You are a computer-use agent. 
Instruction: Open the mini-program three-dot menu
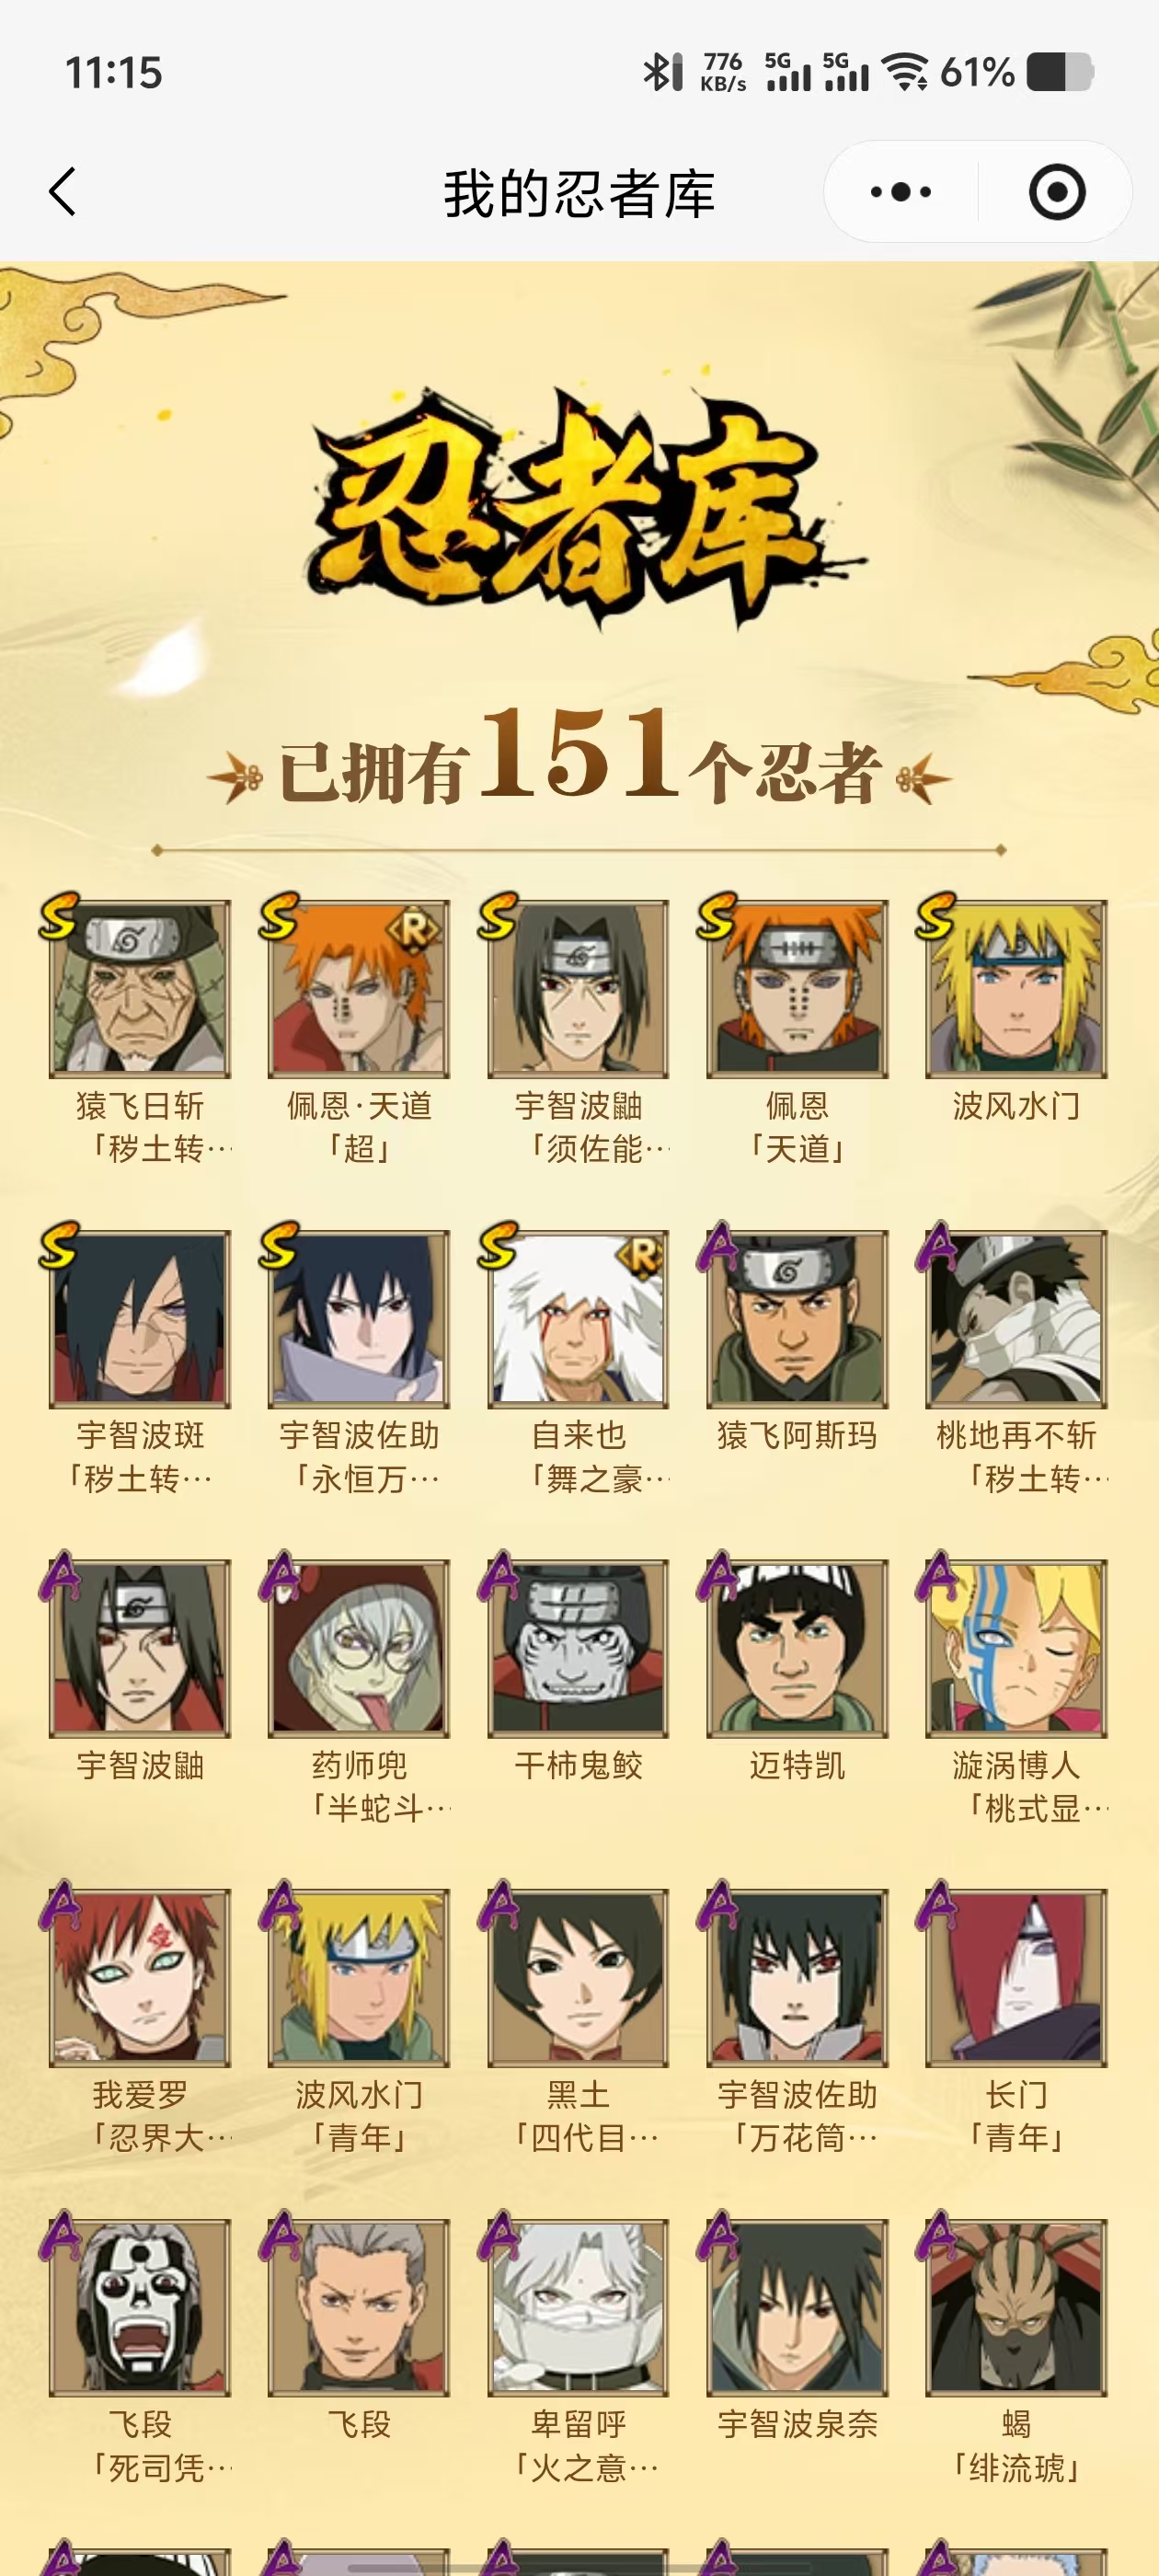(x=900, y=191)
